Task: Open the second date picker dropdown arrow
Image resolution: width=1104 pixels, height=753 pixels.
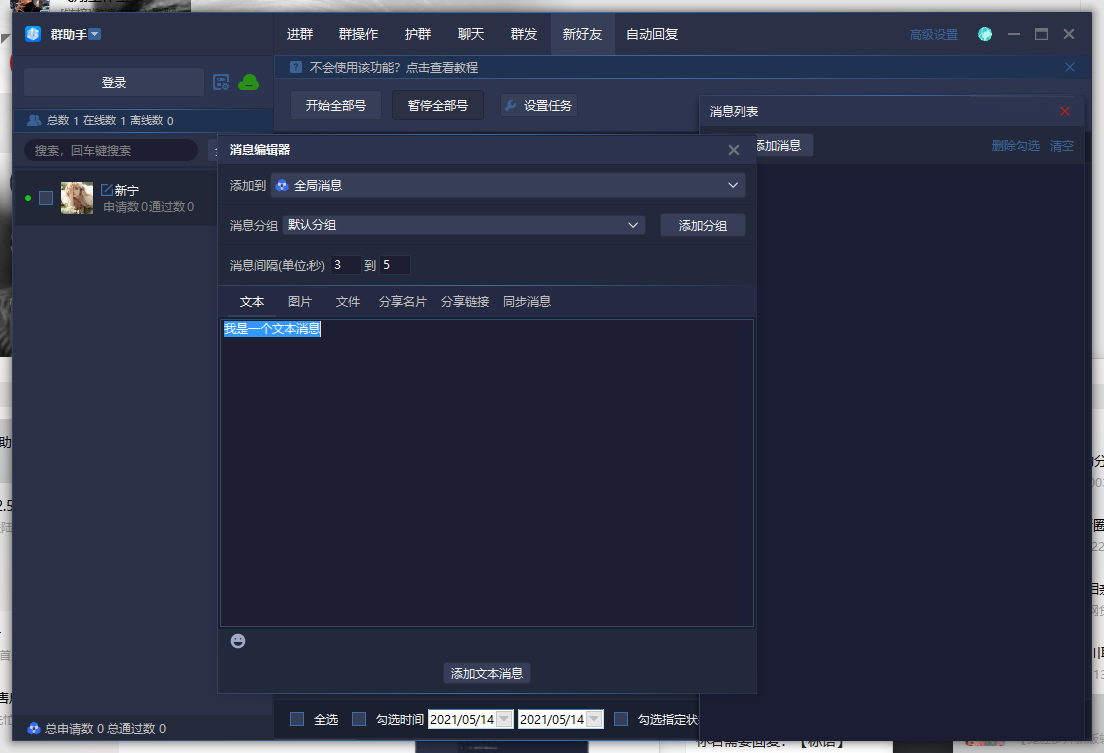Action: pos(594,719)
